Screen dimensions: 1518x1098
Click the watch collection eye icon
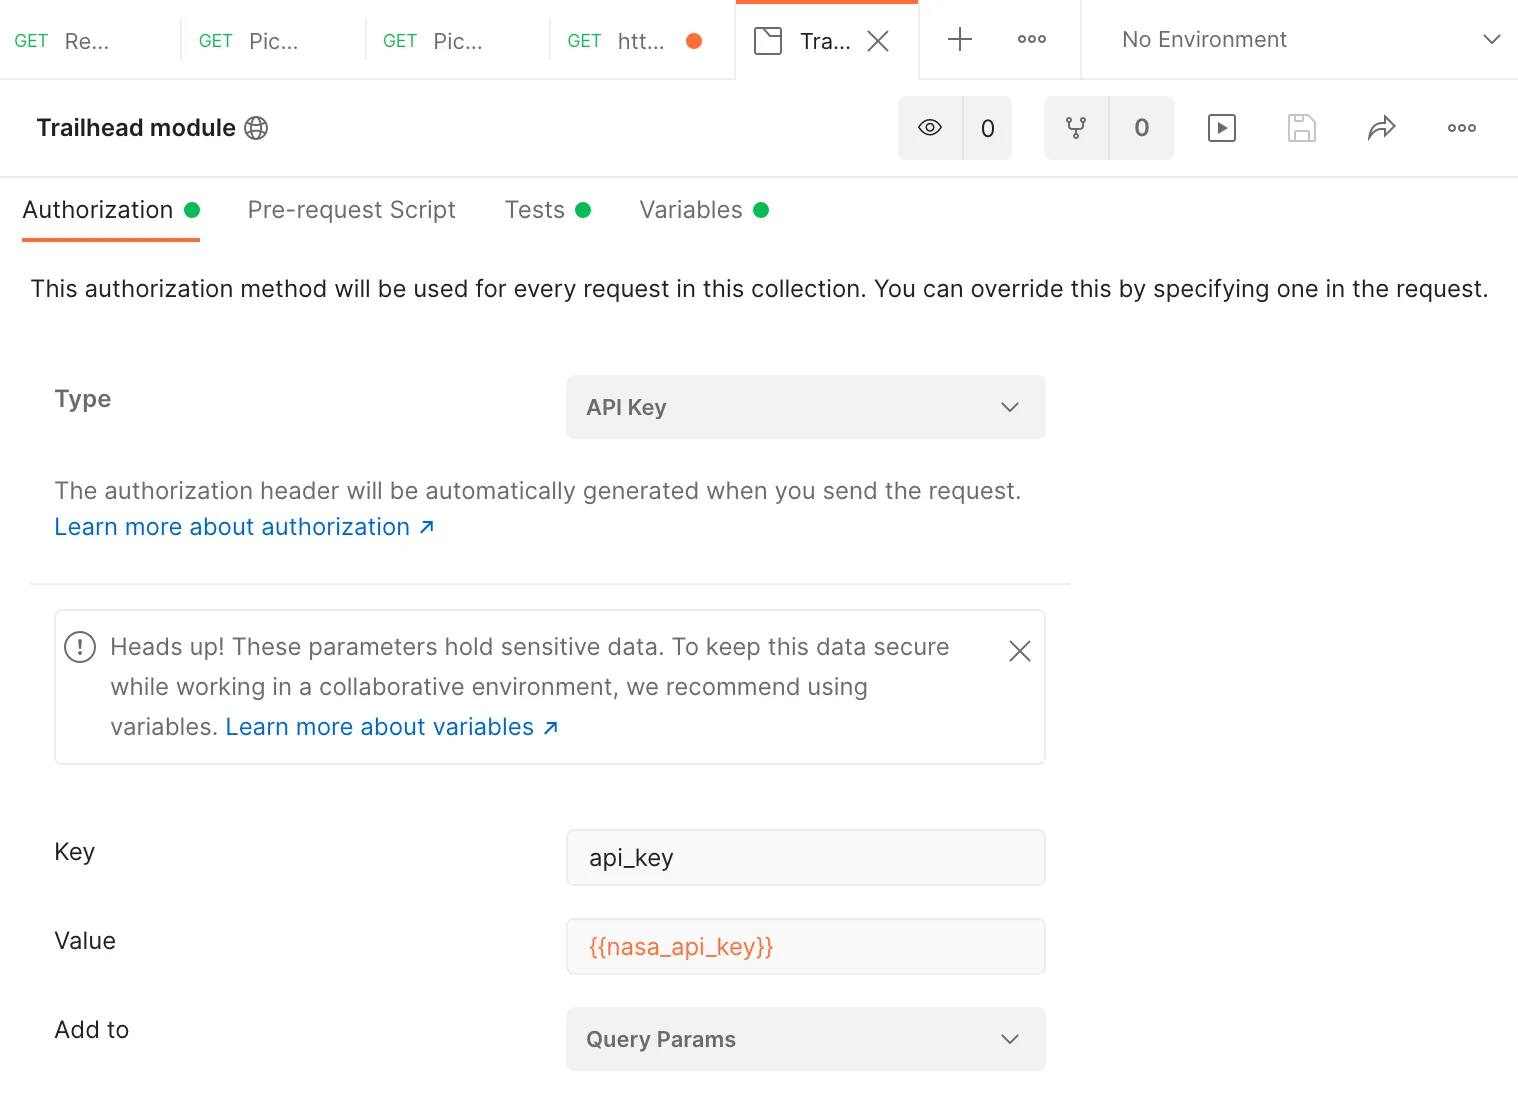[x=930, y=128]
